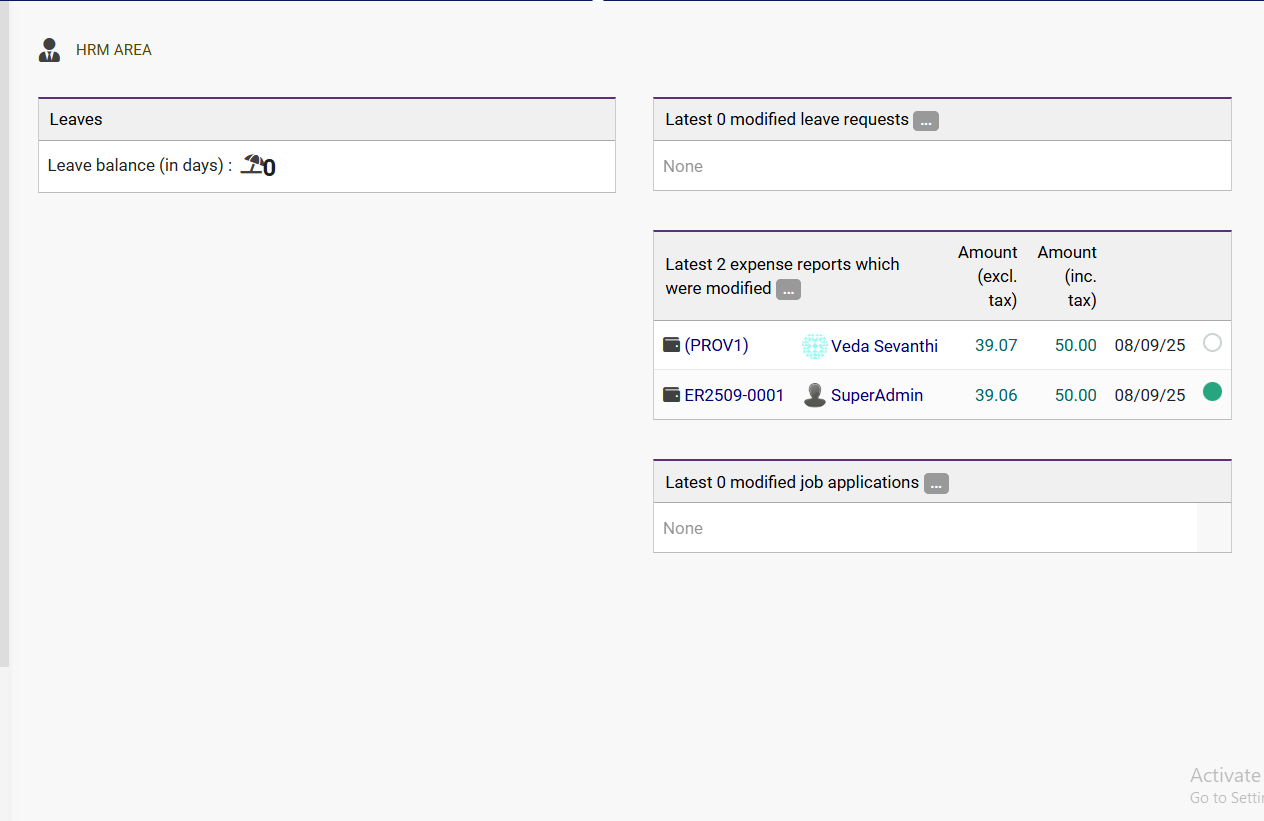1264x821 pixels.
Task: Click the Amount (inc. tax) column header
Action: (x=1068, y=276)
